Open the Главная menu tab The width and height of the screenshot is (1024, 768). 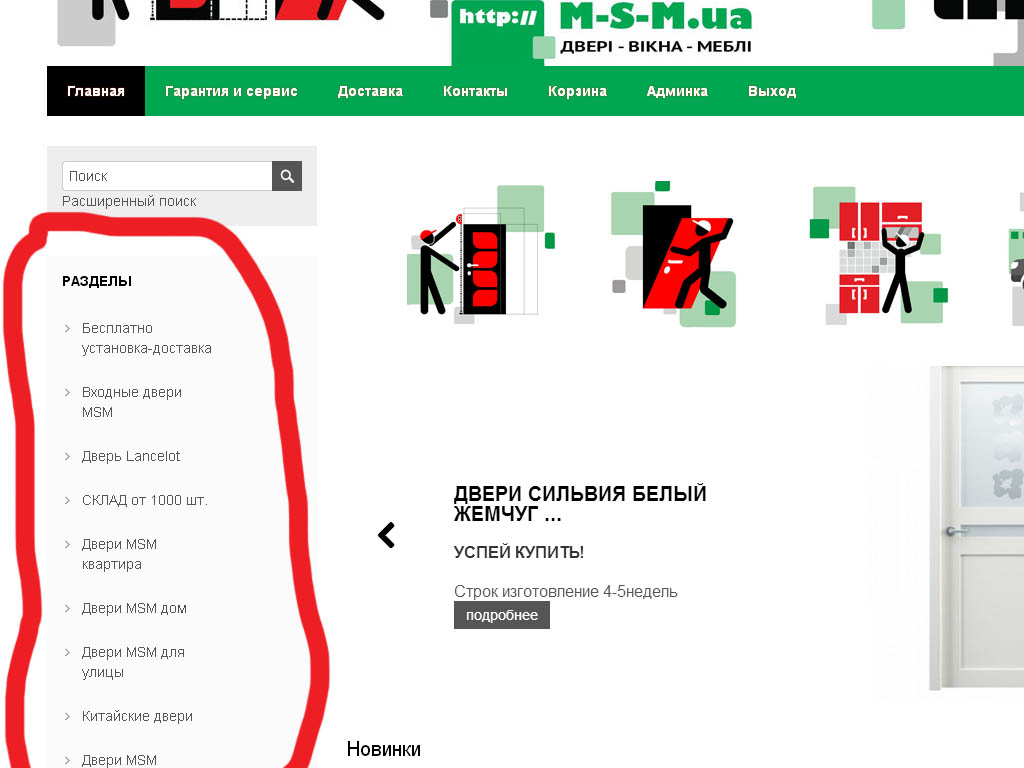pyautogui.click(x=96, y=91)
